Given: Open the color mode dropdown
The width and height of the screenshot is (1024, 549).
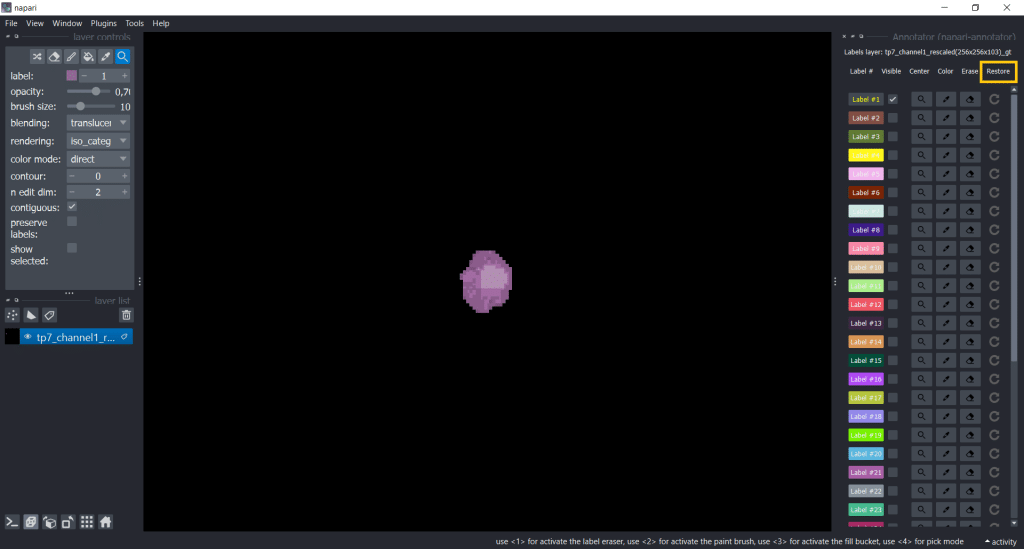Looking at the screenshot, I should tap(99, 159).
